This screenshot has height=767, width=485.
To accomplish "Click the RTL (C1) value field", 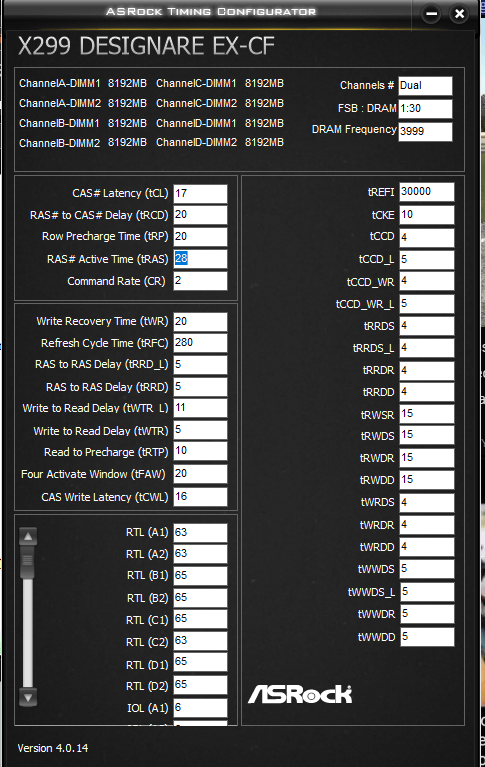I will [200, 619].
